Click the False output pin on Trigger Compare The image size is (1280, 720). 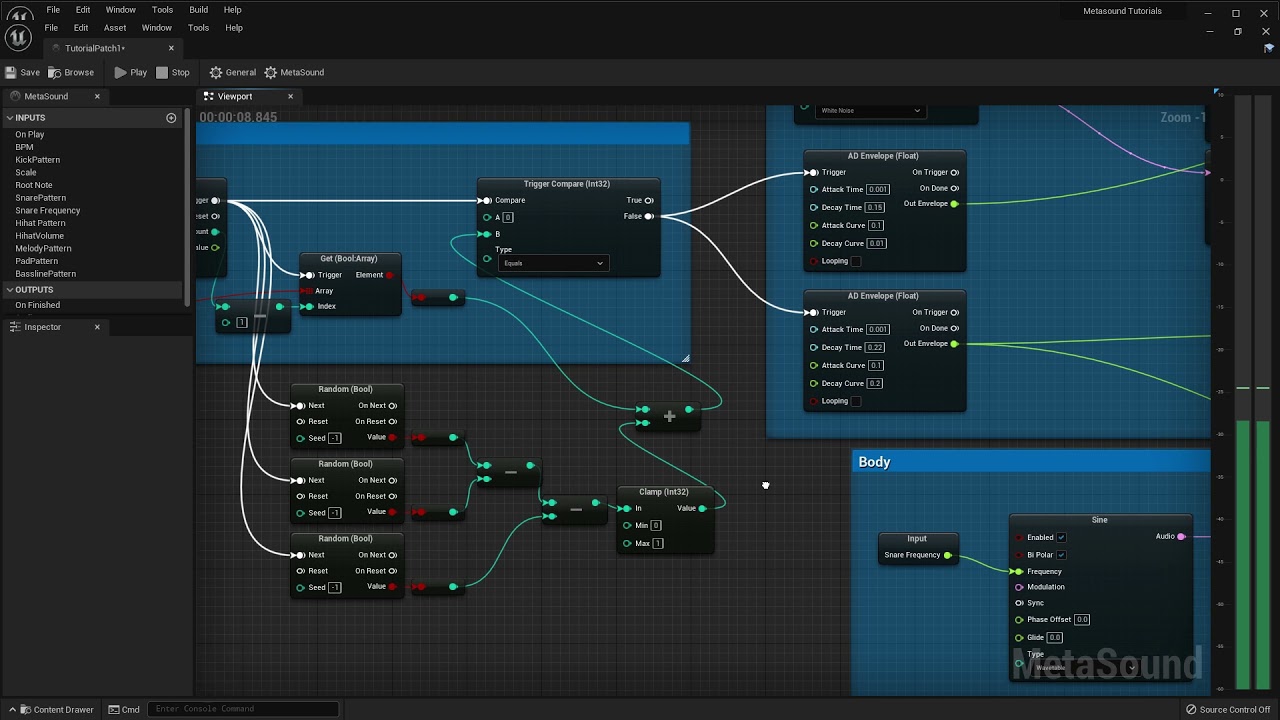click(x=649, y=216)
